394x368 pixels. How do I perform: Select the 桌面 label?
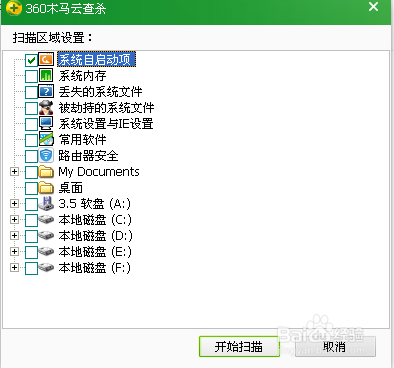[70, 188]
